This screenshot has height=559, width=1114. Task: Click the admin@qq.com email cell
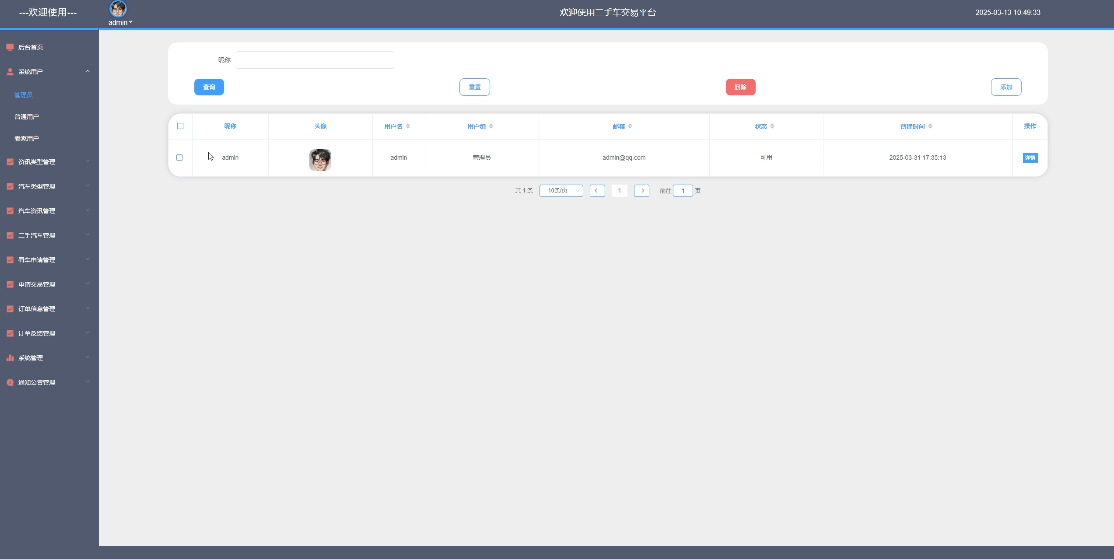click(x=624, y=158)
